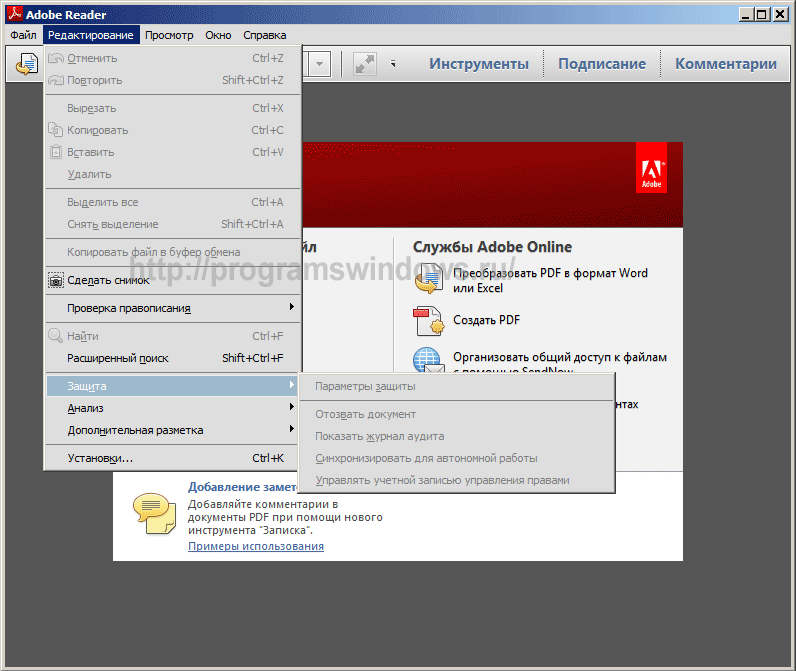Viewport: 796px width, 671px height.
Task: Click the globe file sharing icon
Action: point(428,361)
